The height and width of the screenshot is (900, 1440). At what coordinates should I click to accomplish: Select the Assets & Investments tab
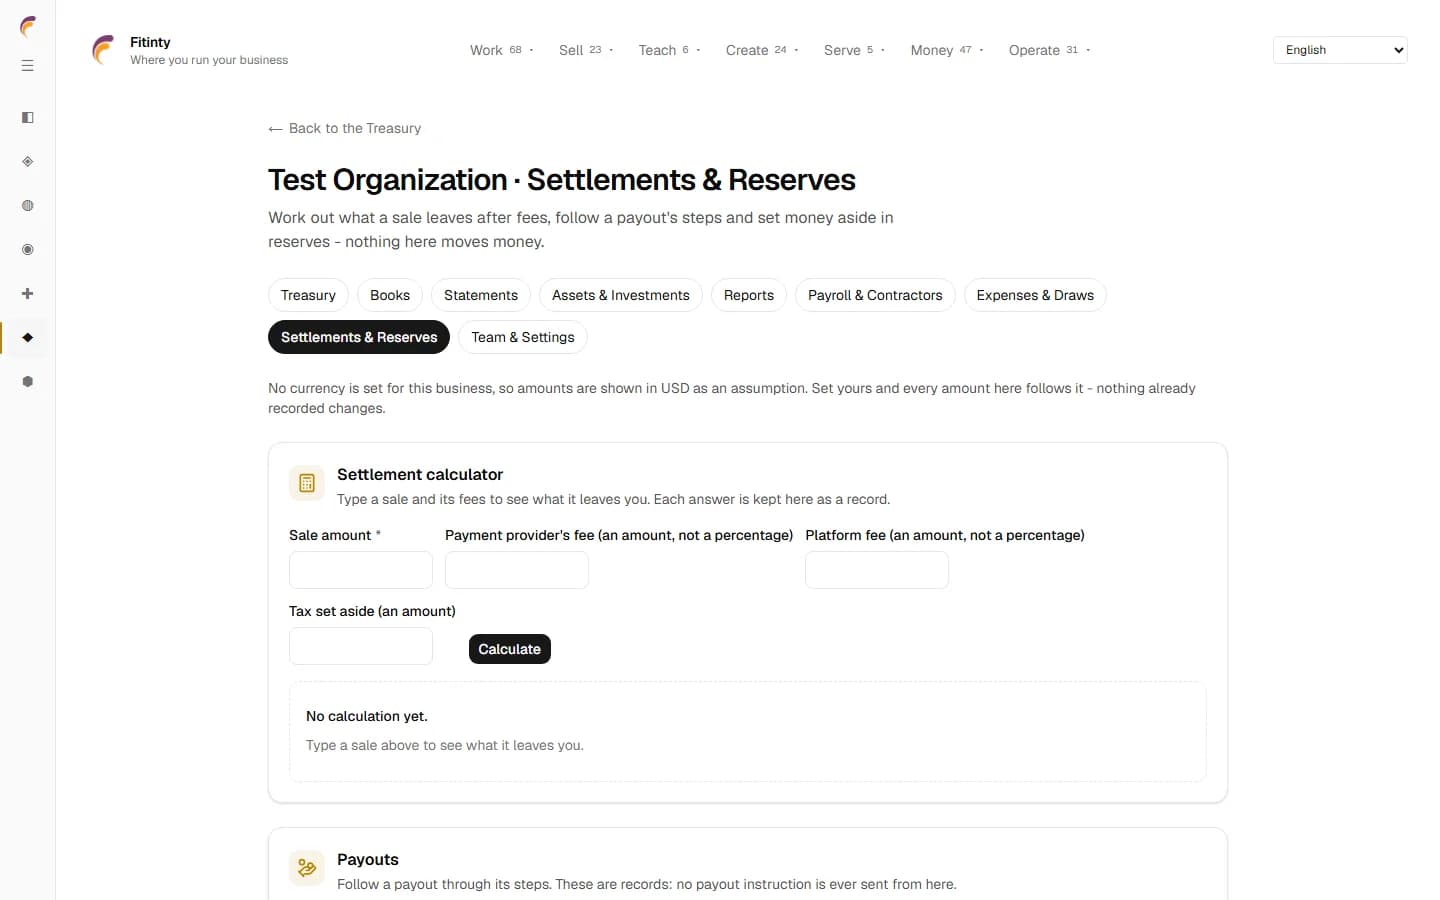pos(621,295)
